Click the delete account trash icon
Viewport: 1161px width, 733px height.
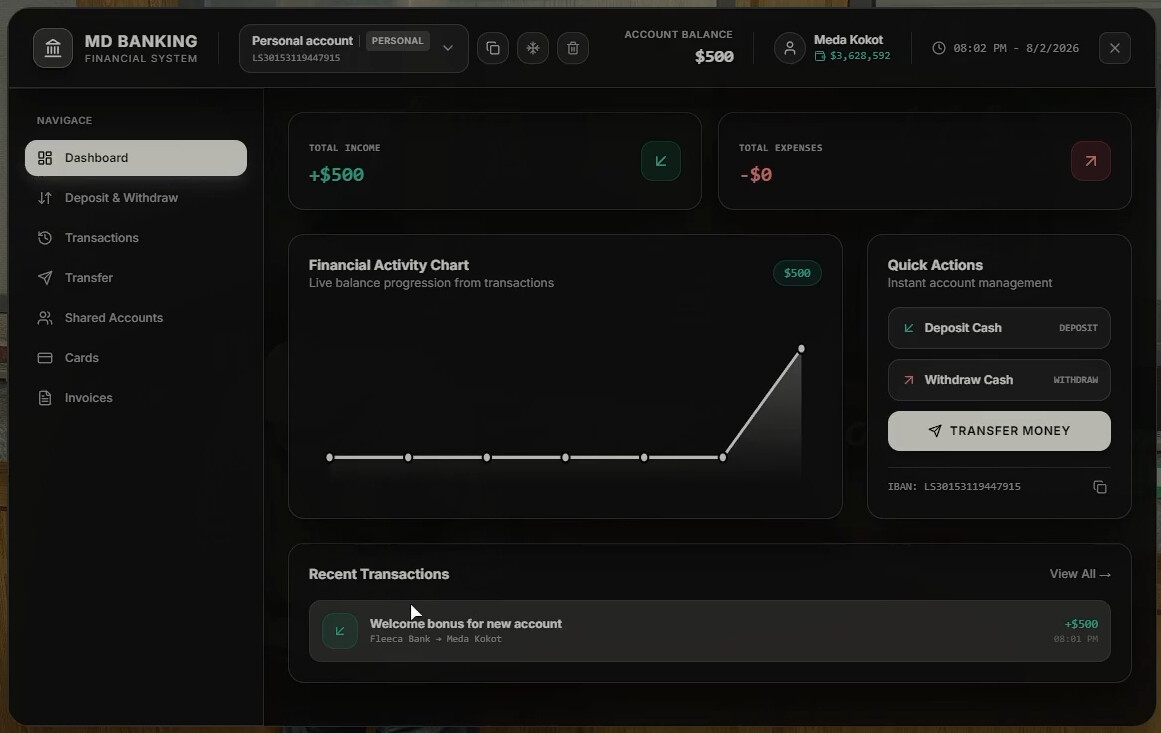[572, 48]
